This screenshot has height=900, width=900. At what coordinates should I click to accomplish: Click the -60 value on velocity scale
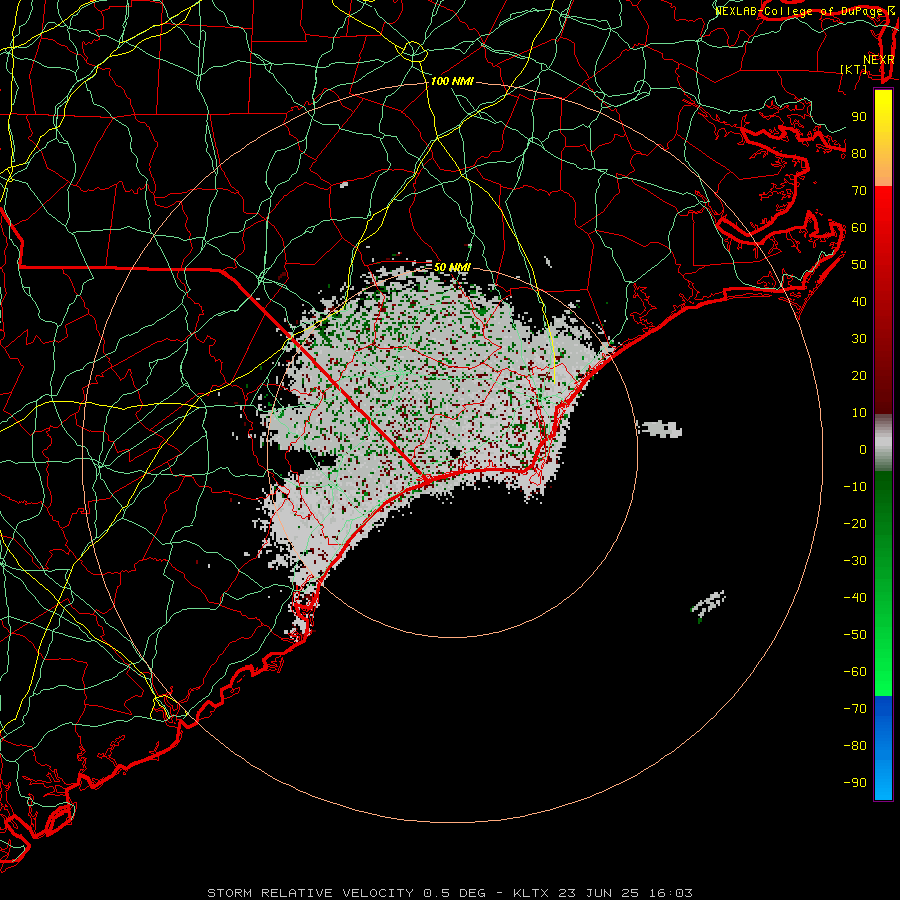tap(855, 672)
